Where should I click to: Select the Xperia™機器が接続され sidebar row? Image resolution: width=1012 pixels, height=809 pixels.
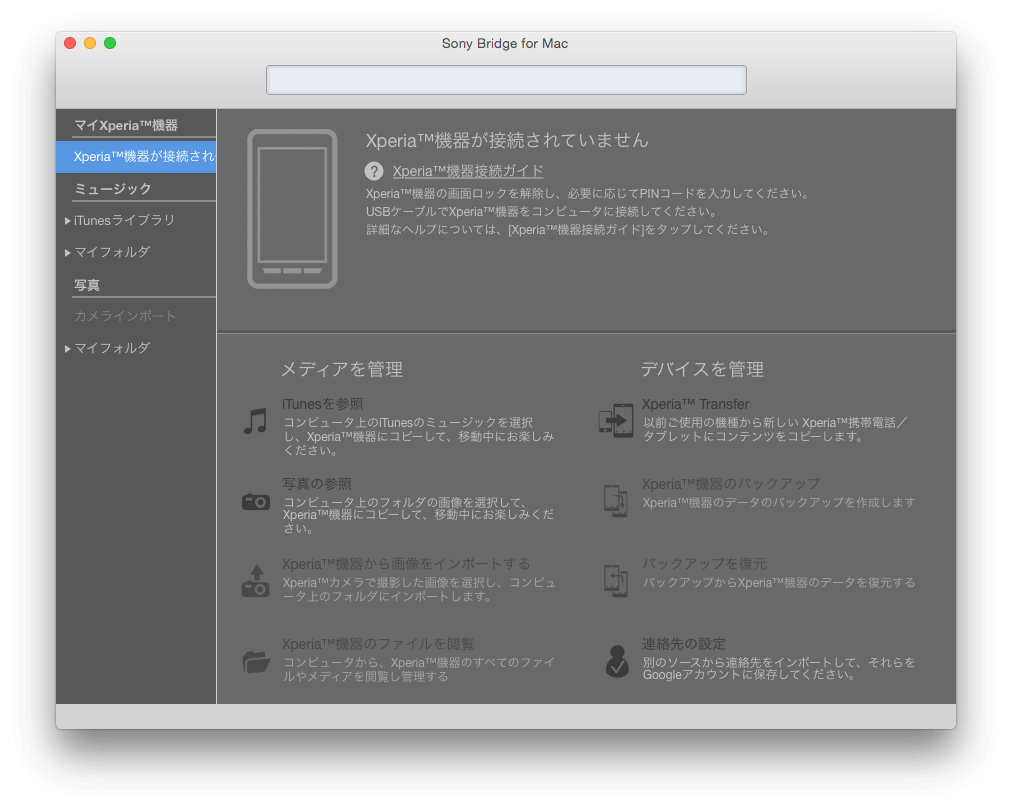click(x=136, y=156)
